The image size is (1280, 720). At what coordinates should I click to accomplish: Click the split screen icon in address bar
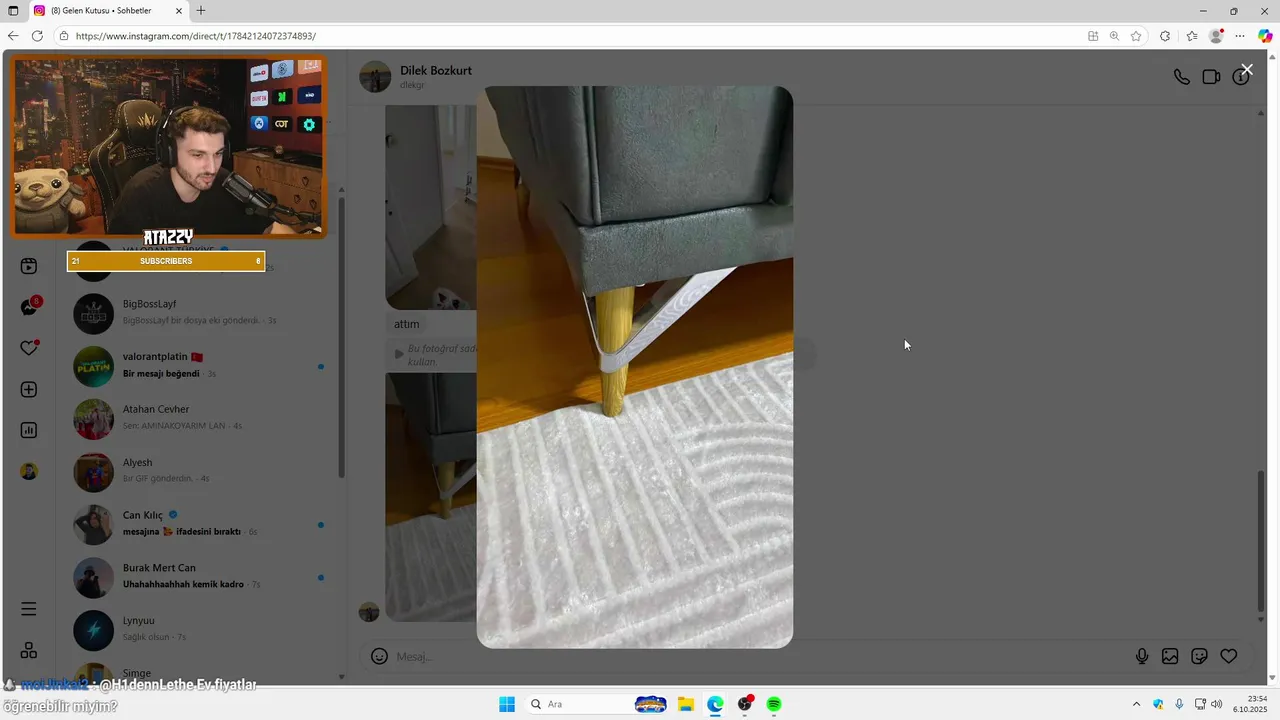coord(1093,36)
